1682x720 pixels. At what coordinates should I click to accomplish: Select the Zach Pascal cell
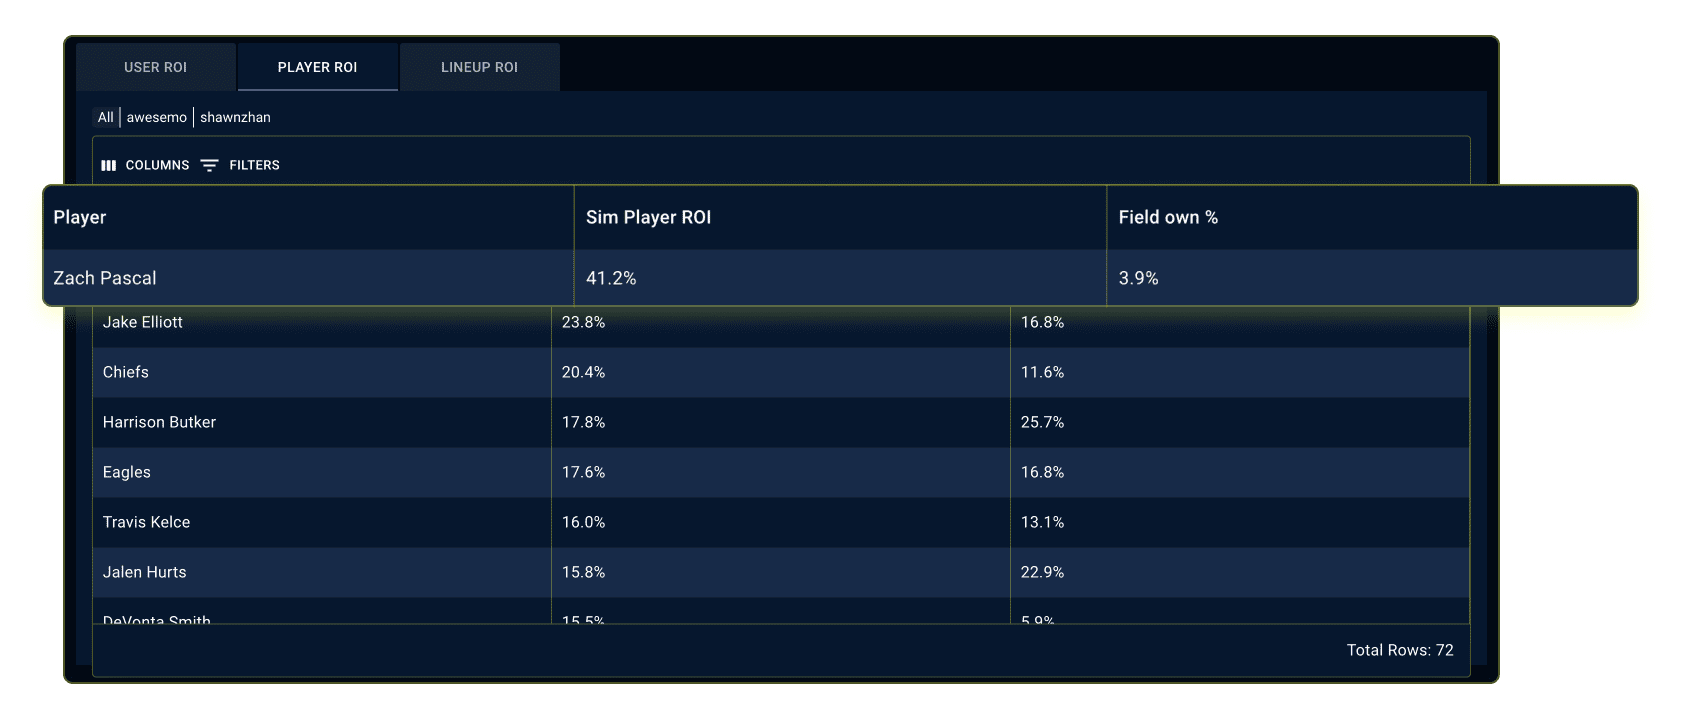pos(105,278)
